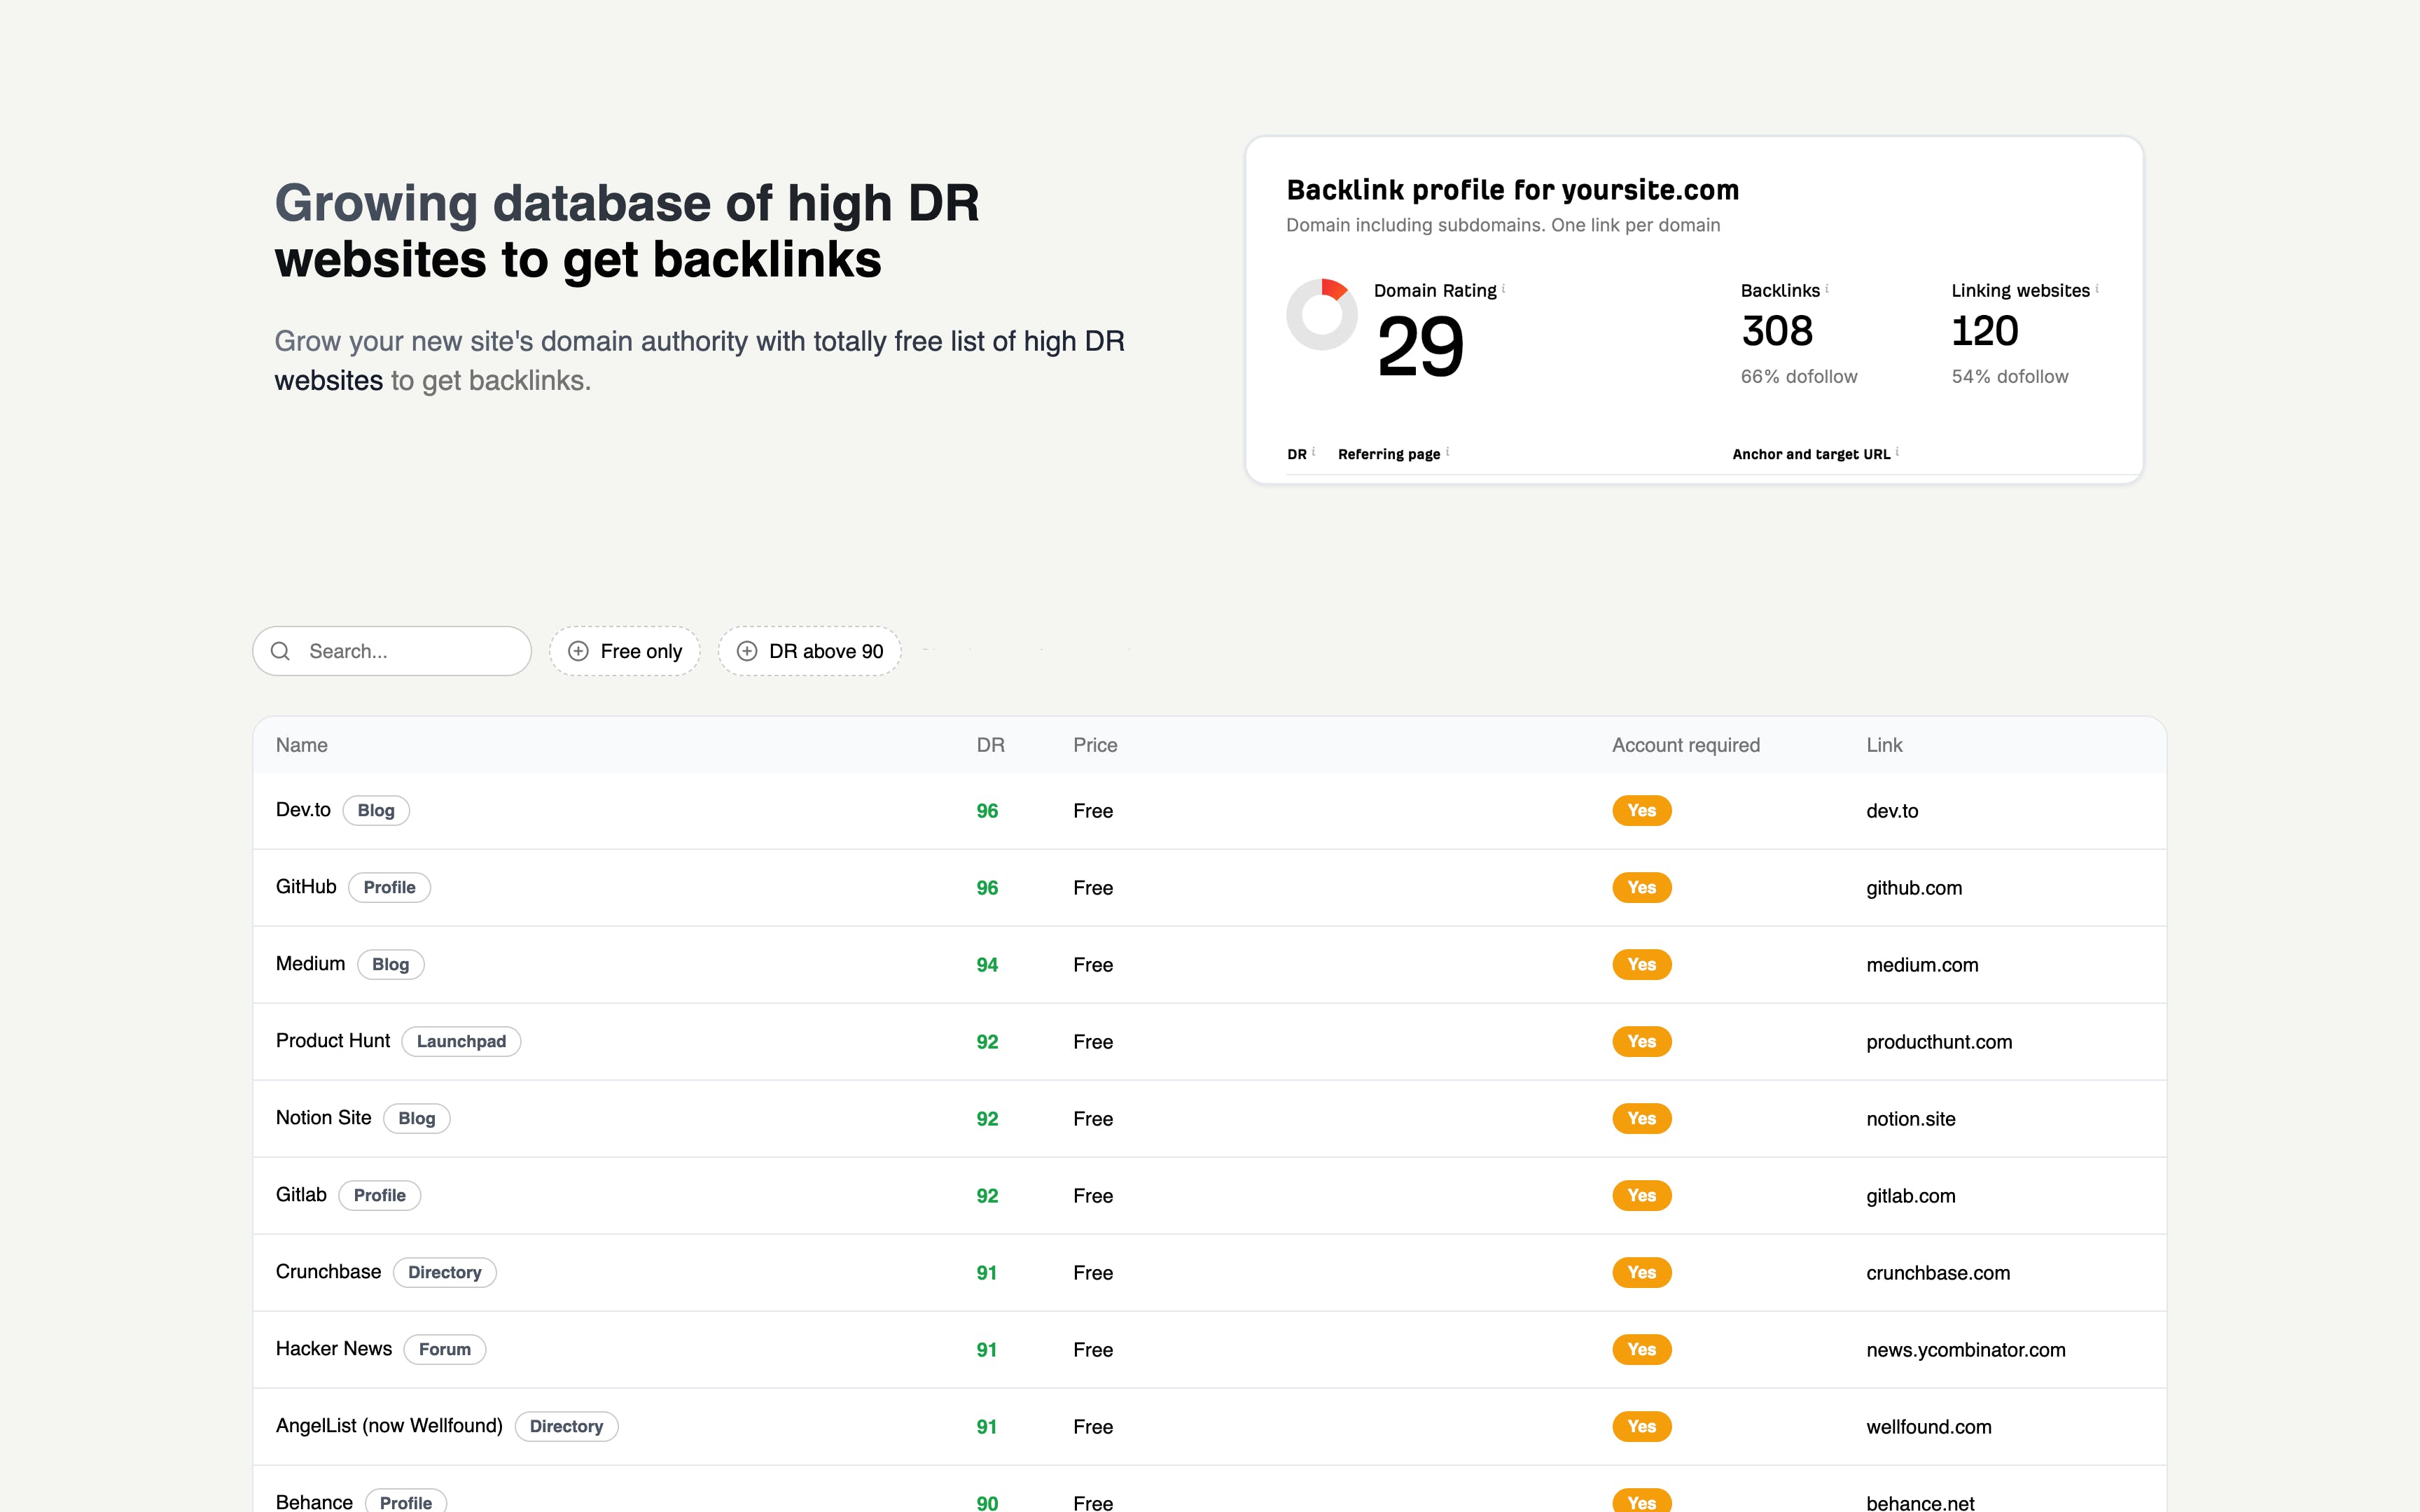Click info icon next to Domain Rating
The image size is (2420, 1512).
point(1503,289)
